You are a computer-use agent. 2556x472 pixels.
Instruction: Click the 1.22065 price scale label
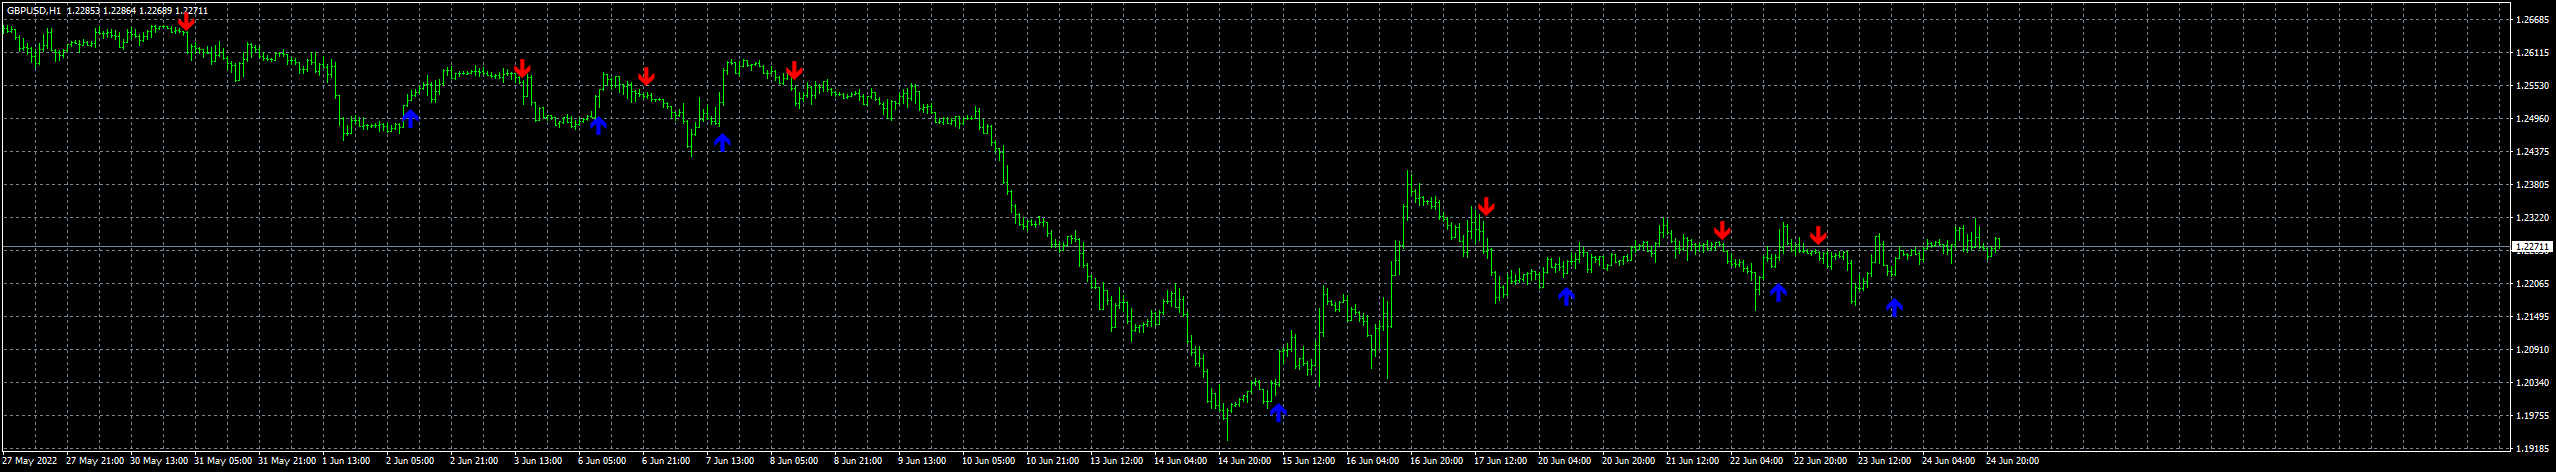[x=2531, y=284]
